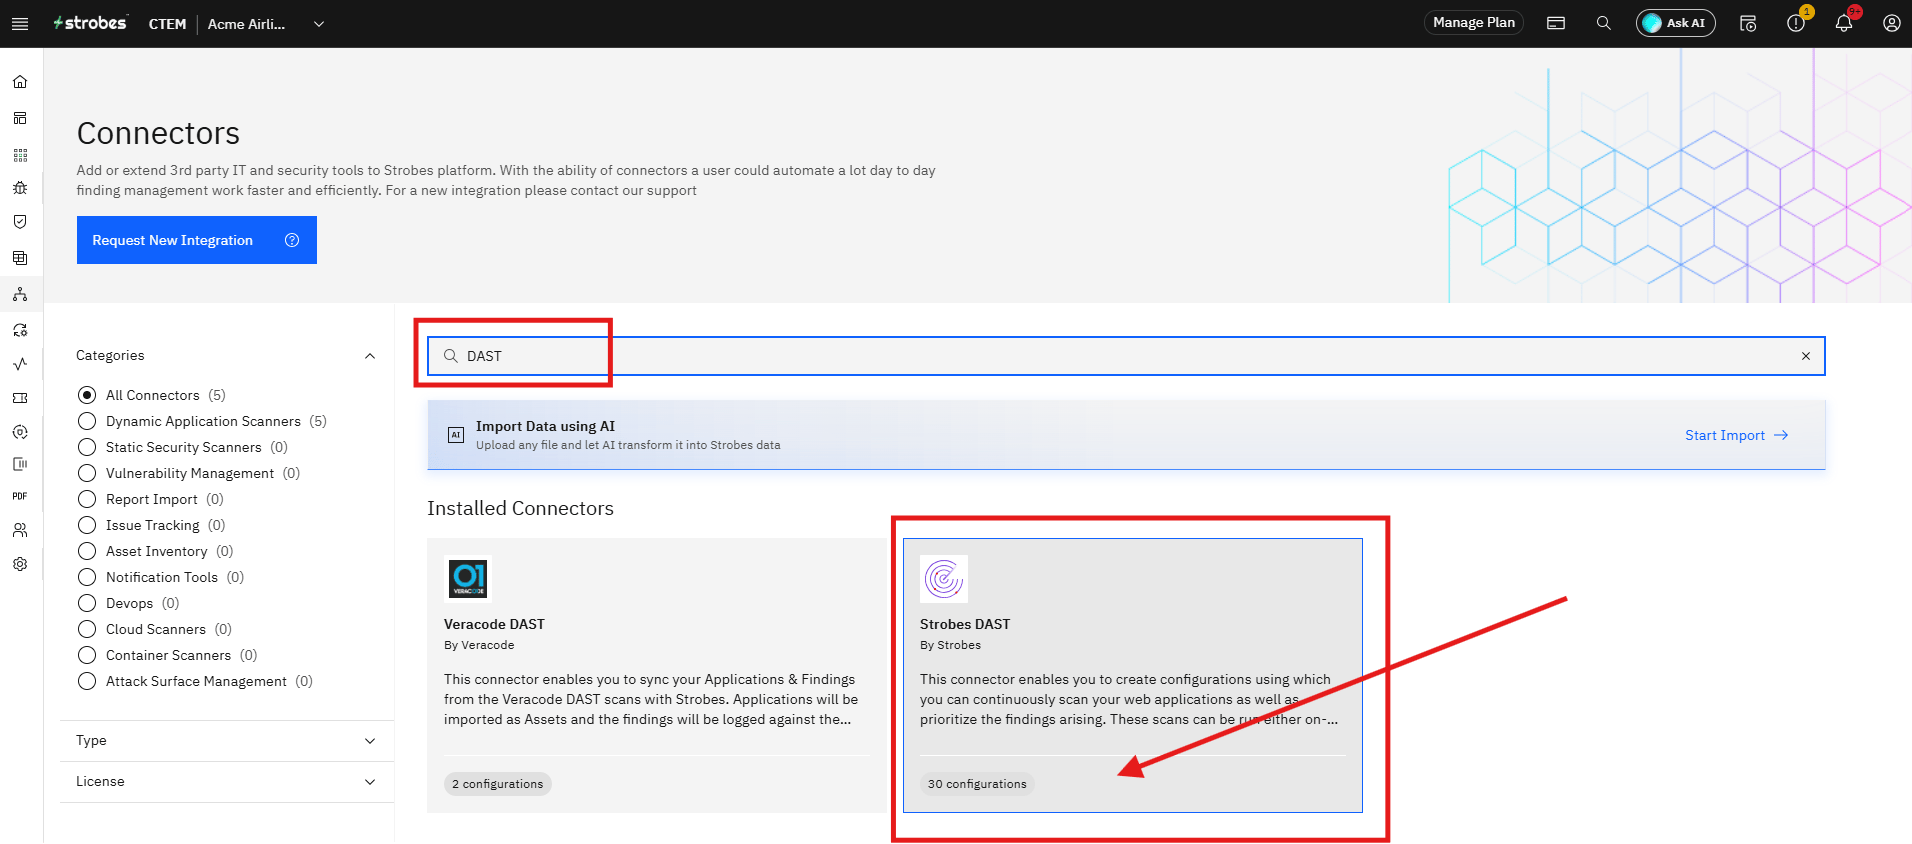
Task: Open global search in the top bar
Action: coord(1604,23)
